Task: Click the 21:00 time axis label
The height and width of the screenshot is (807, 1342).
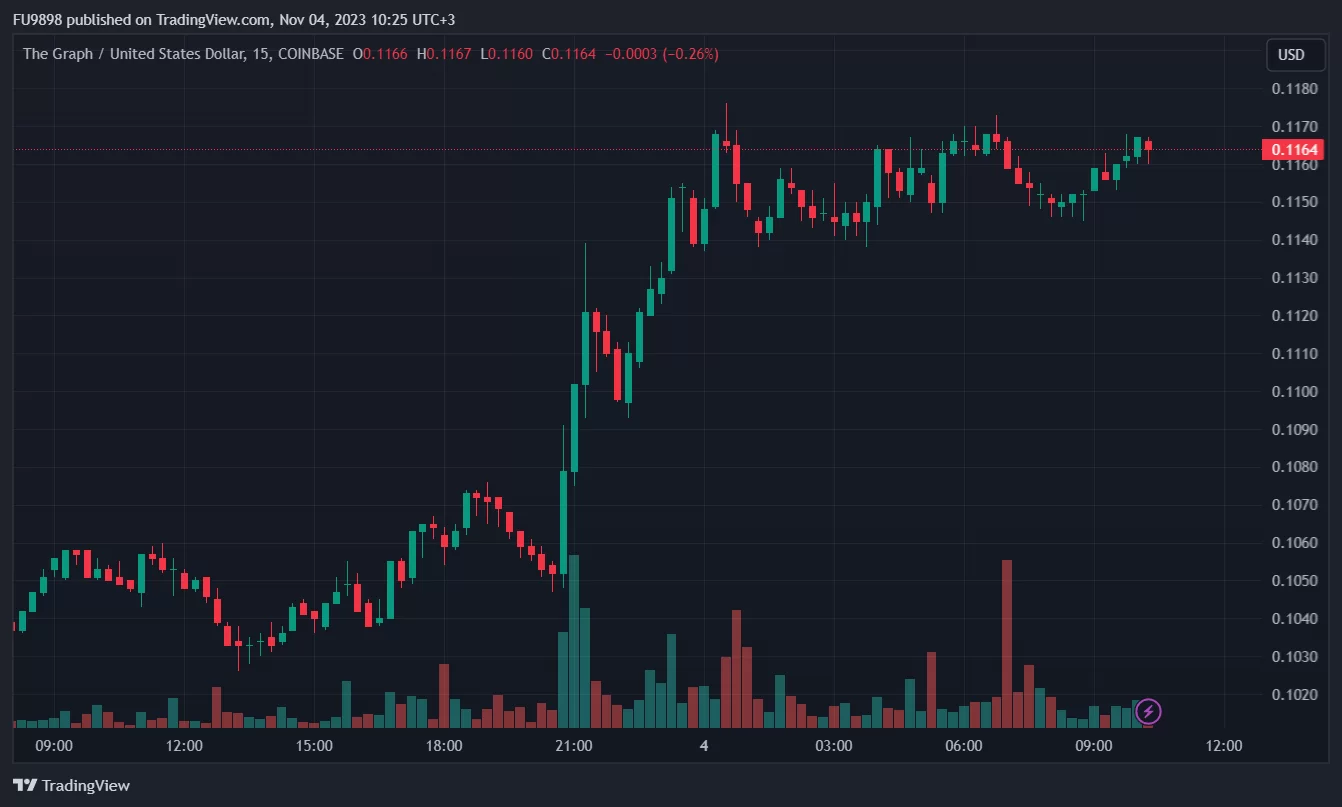Action: (x=574, y=746)
